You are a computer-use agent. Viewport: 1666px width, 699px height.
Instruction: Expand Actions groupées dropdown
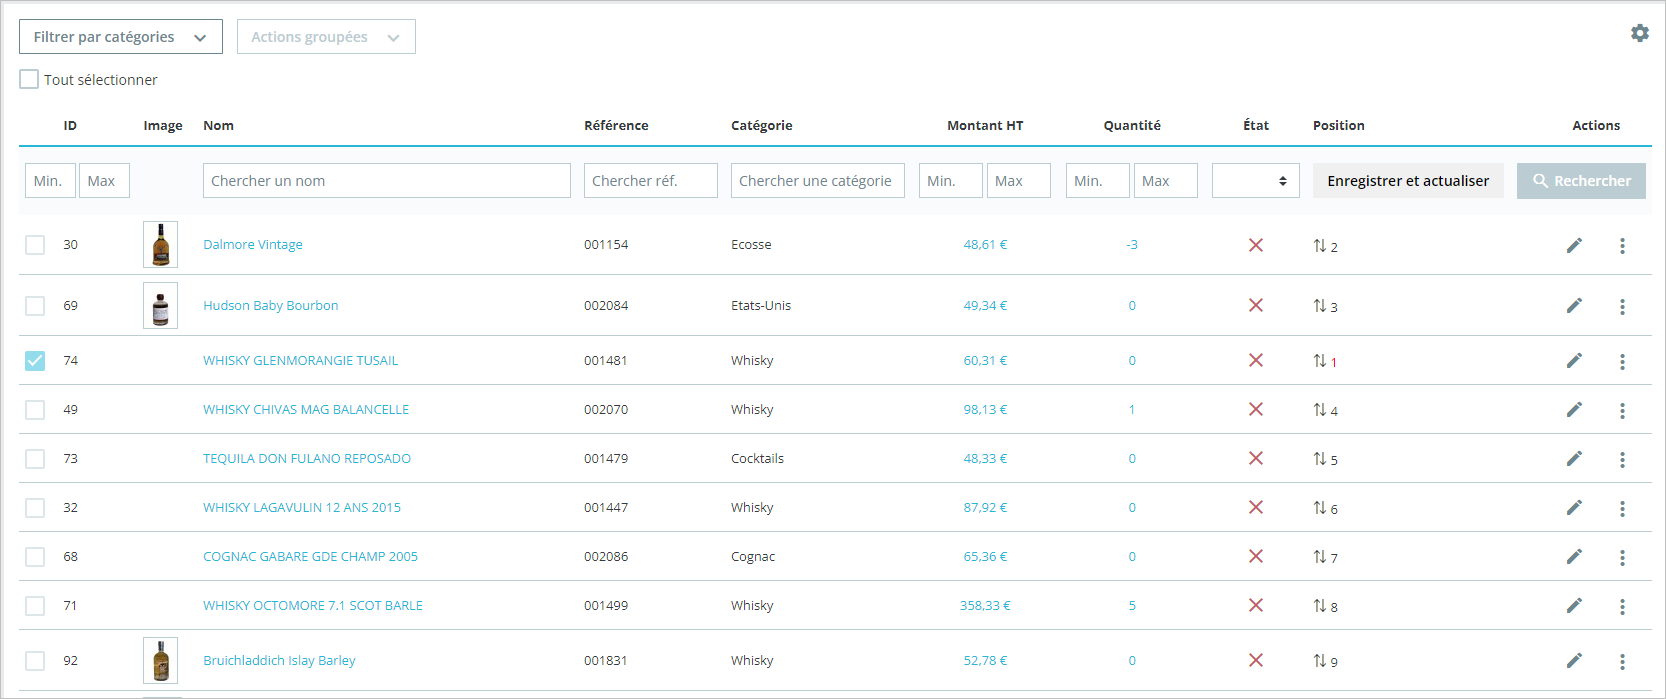coord(325,37)
